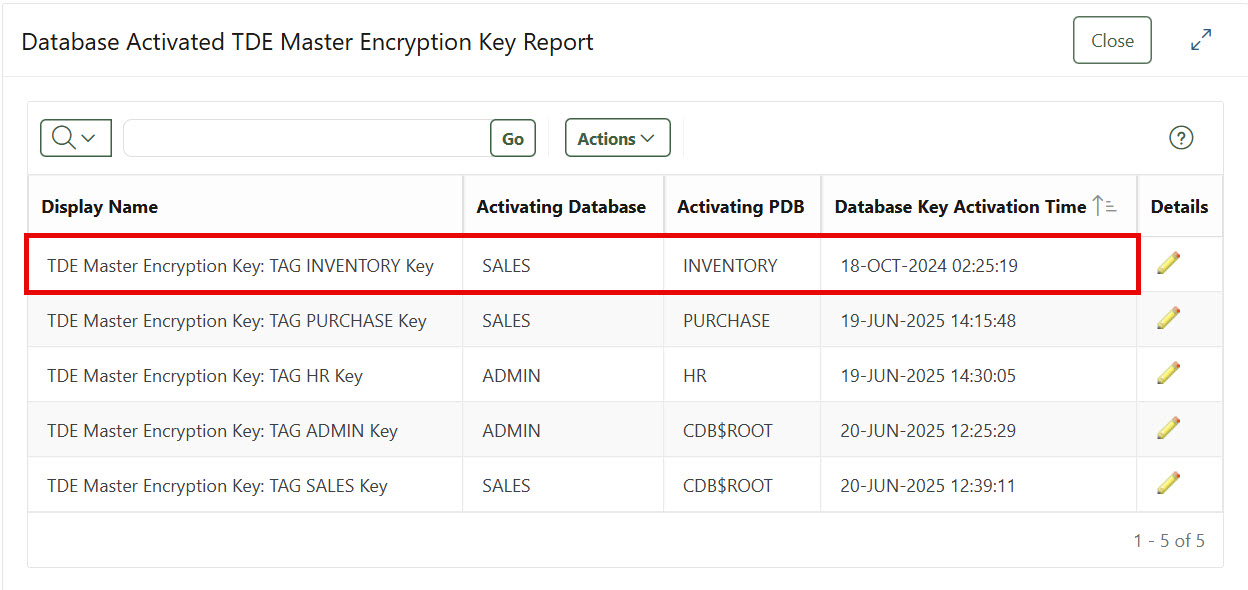The height and width of the screenshot is (590, 1248).
Task: Open details pencil for SALES key
Action: pyautogui.click(x=1169, y=483)
